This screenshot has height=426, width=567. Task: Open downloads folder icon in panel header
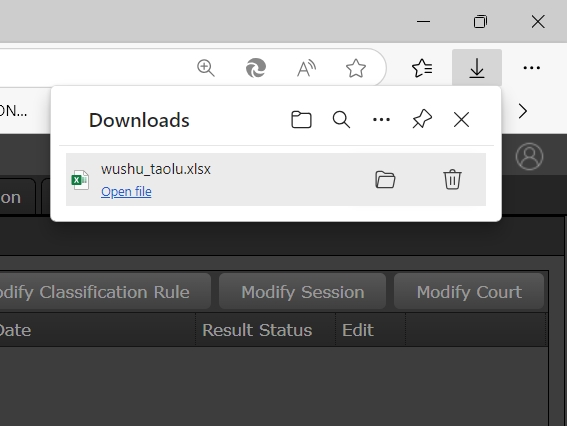coord(301,119)
